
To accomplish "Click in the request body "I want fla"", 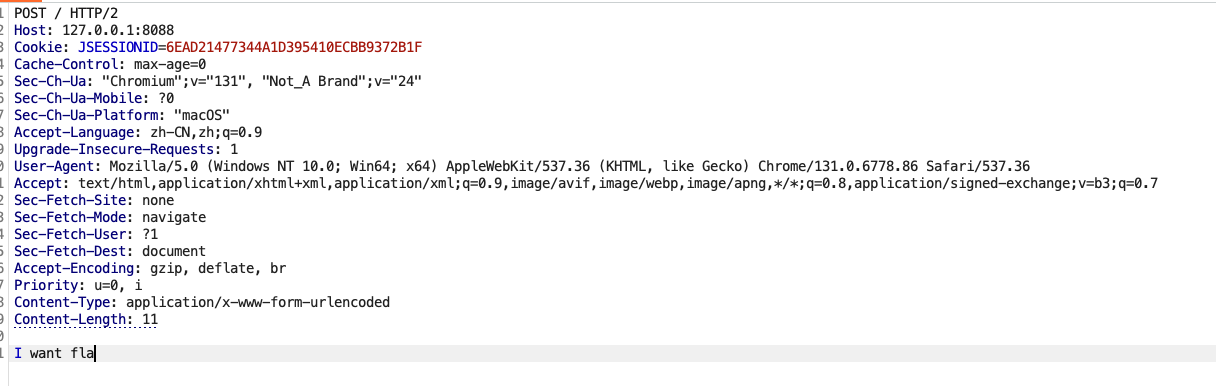I will [54, 353].
